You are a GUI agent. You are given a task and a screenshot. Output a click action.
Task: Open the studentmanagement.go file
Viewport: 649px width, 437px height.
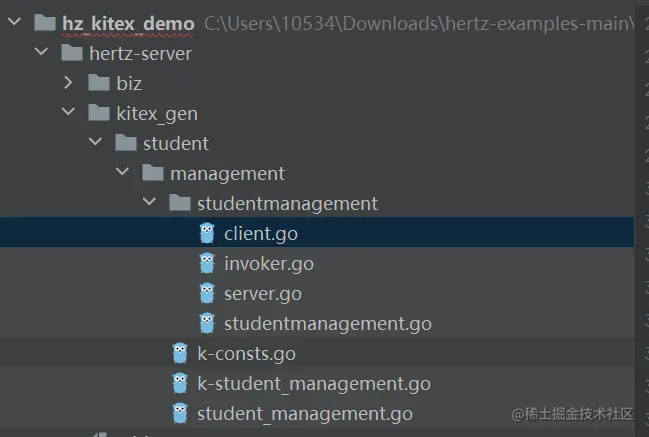[x=328, y=324]
